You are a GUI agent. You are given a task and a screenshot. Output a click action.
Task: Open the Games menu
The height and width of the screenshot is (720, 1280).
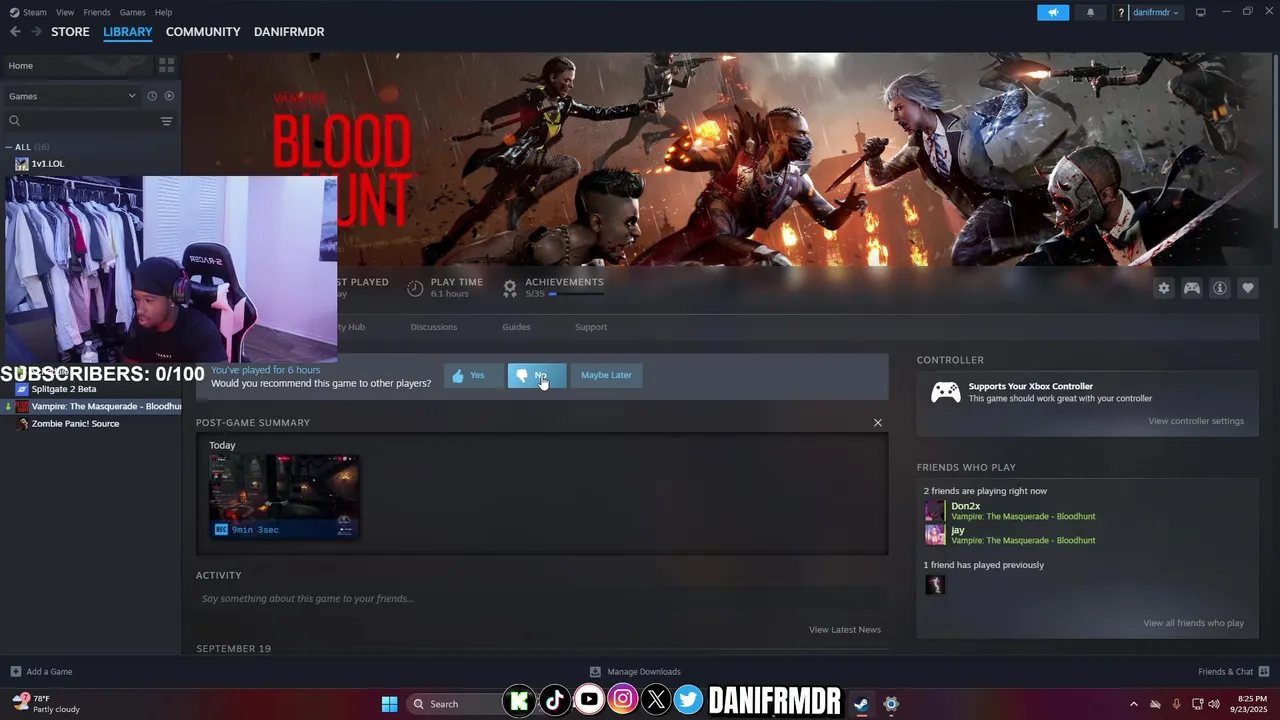pos(132,12)
